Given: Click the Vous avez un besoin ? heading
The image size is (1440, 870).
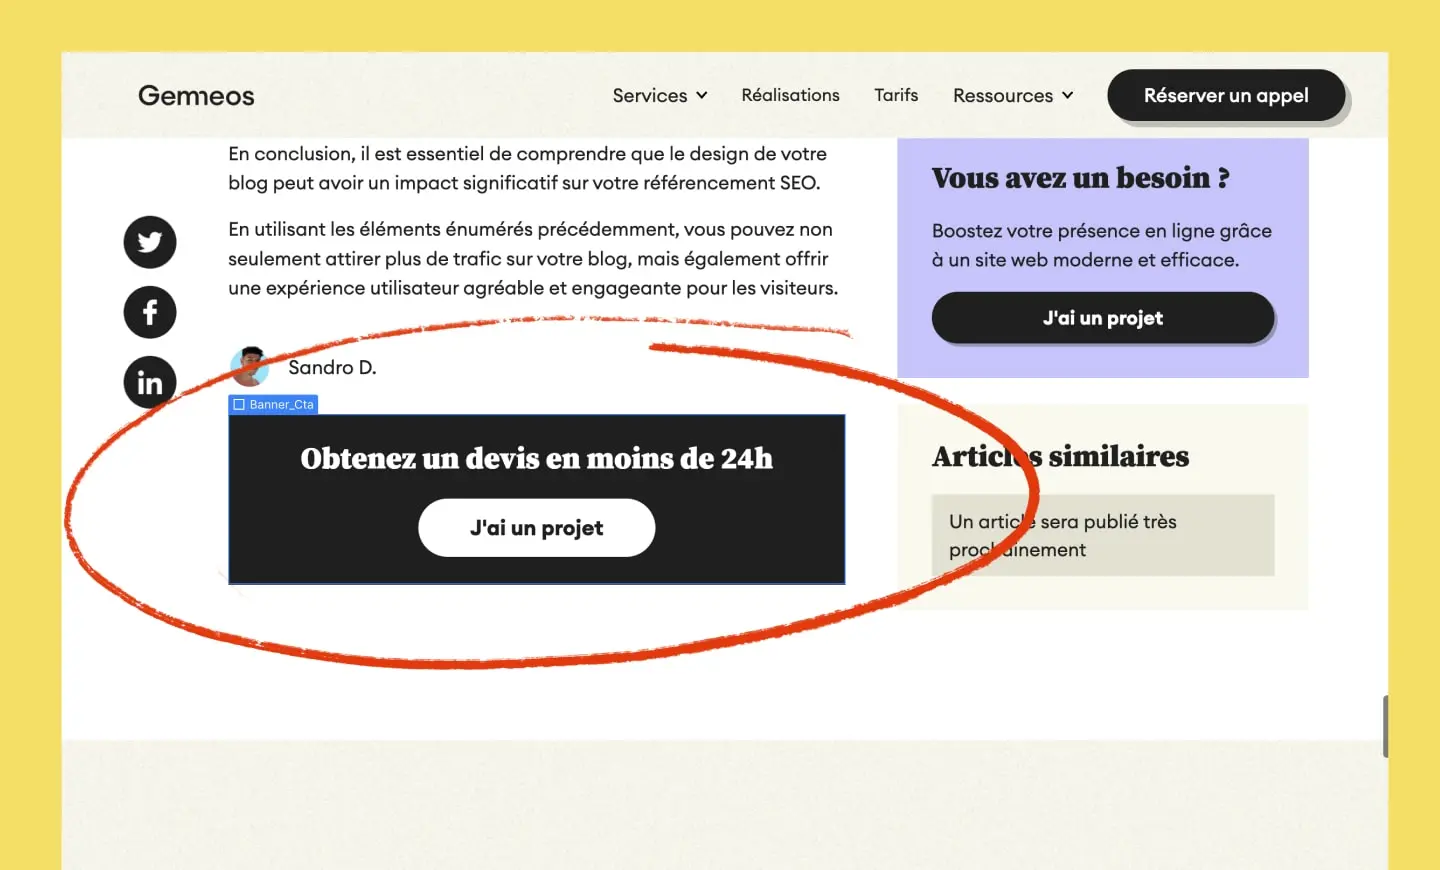Looking at the screenshot, I should coord(1080,178).
